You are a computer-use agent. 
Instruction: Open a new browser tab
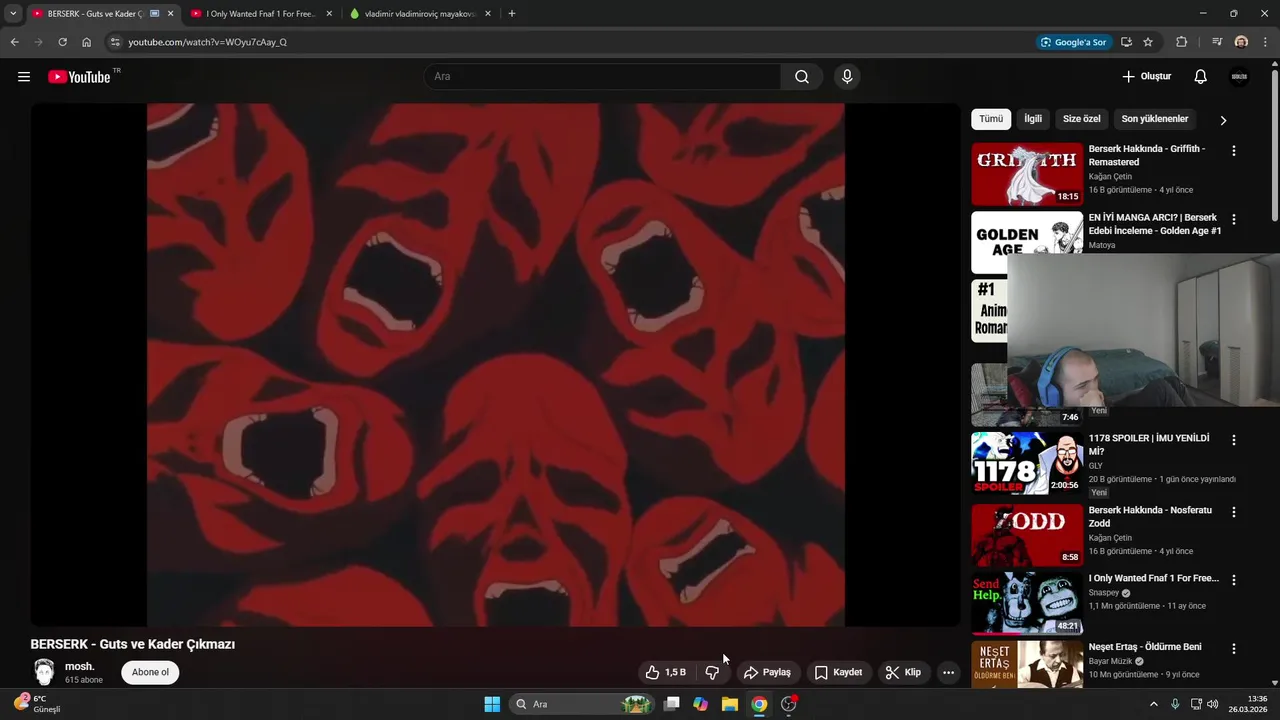[x=512, y=14]
